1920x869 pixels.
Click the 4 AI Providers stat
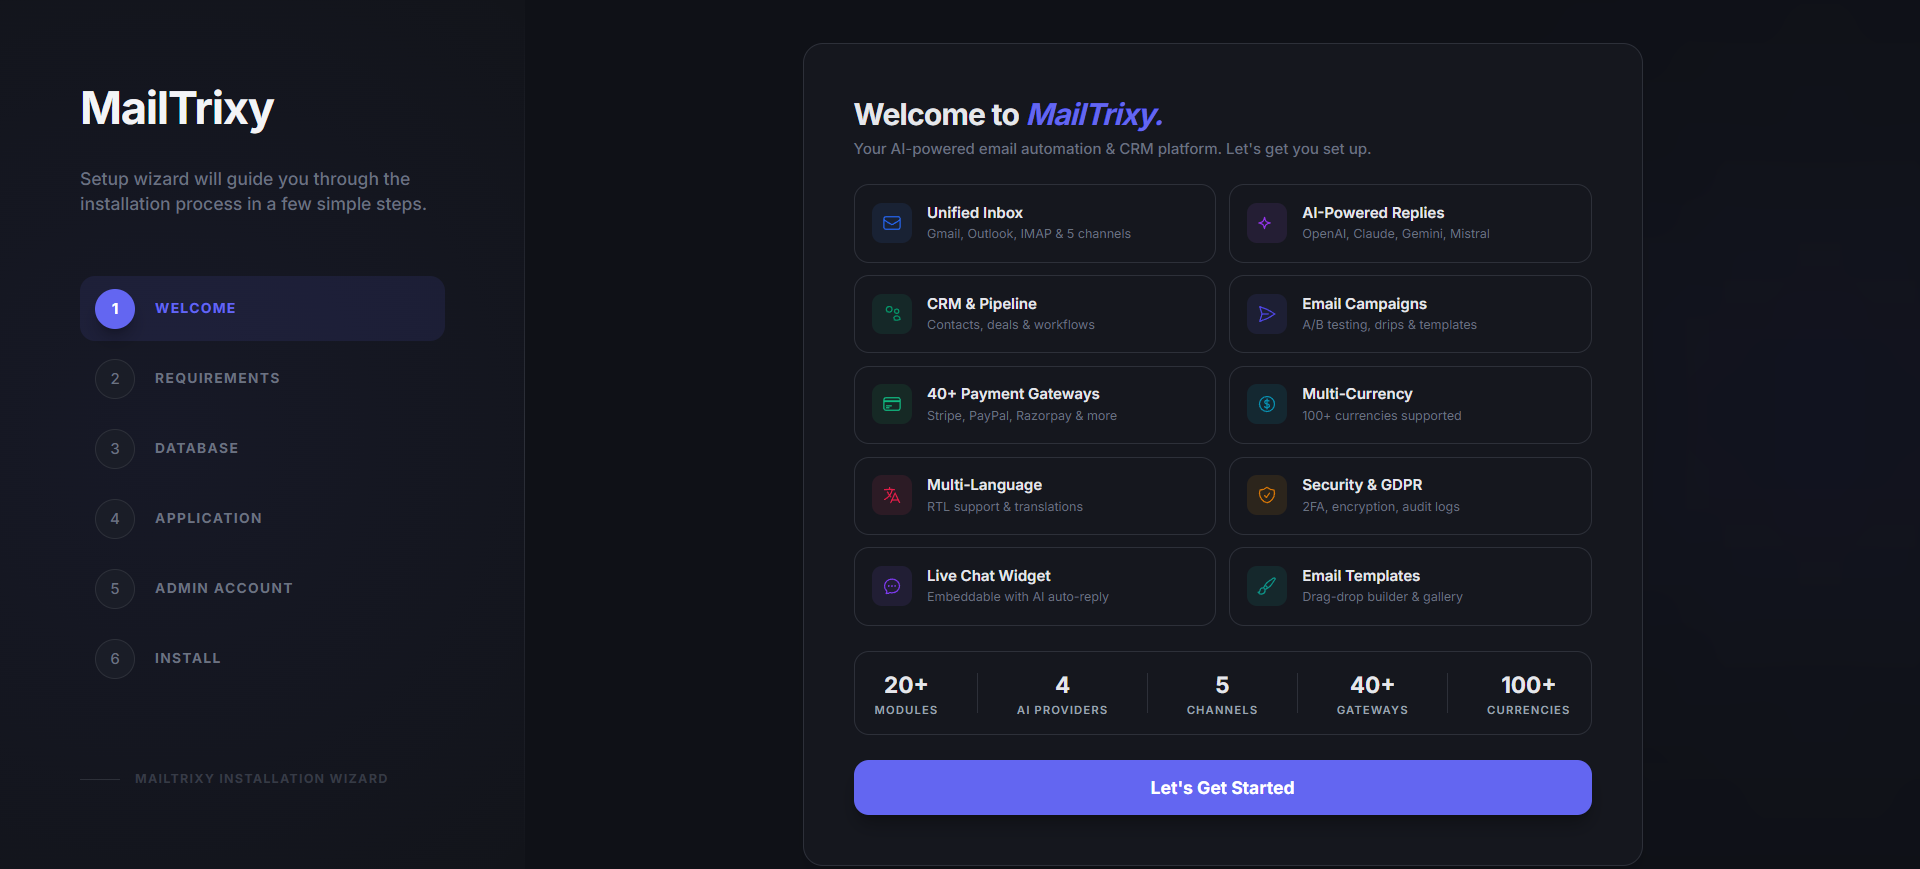click(1062, 695)
